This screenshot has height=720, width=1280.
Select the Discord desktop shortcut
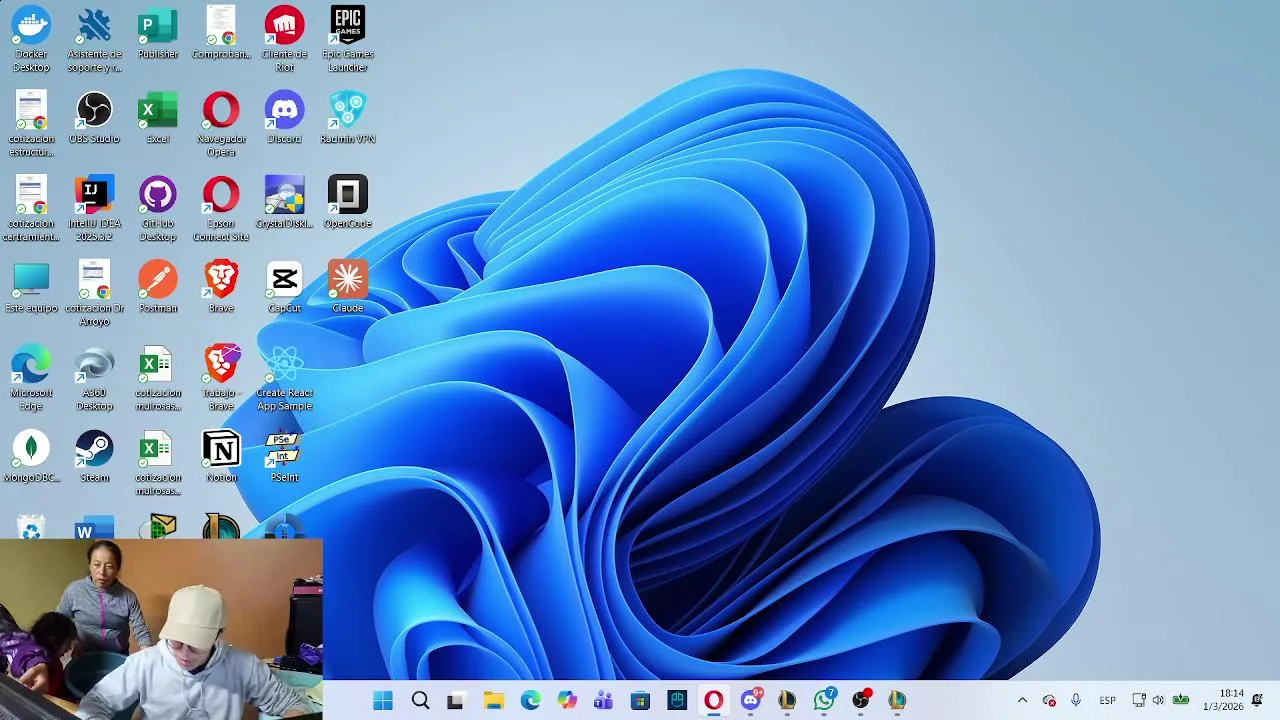[x=284, y=118]
